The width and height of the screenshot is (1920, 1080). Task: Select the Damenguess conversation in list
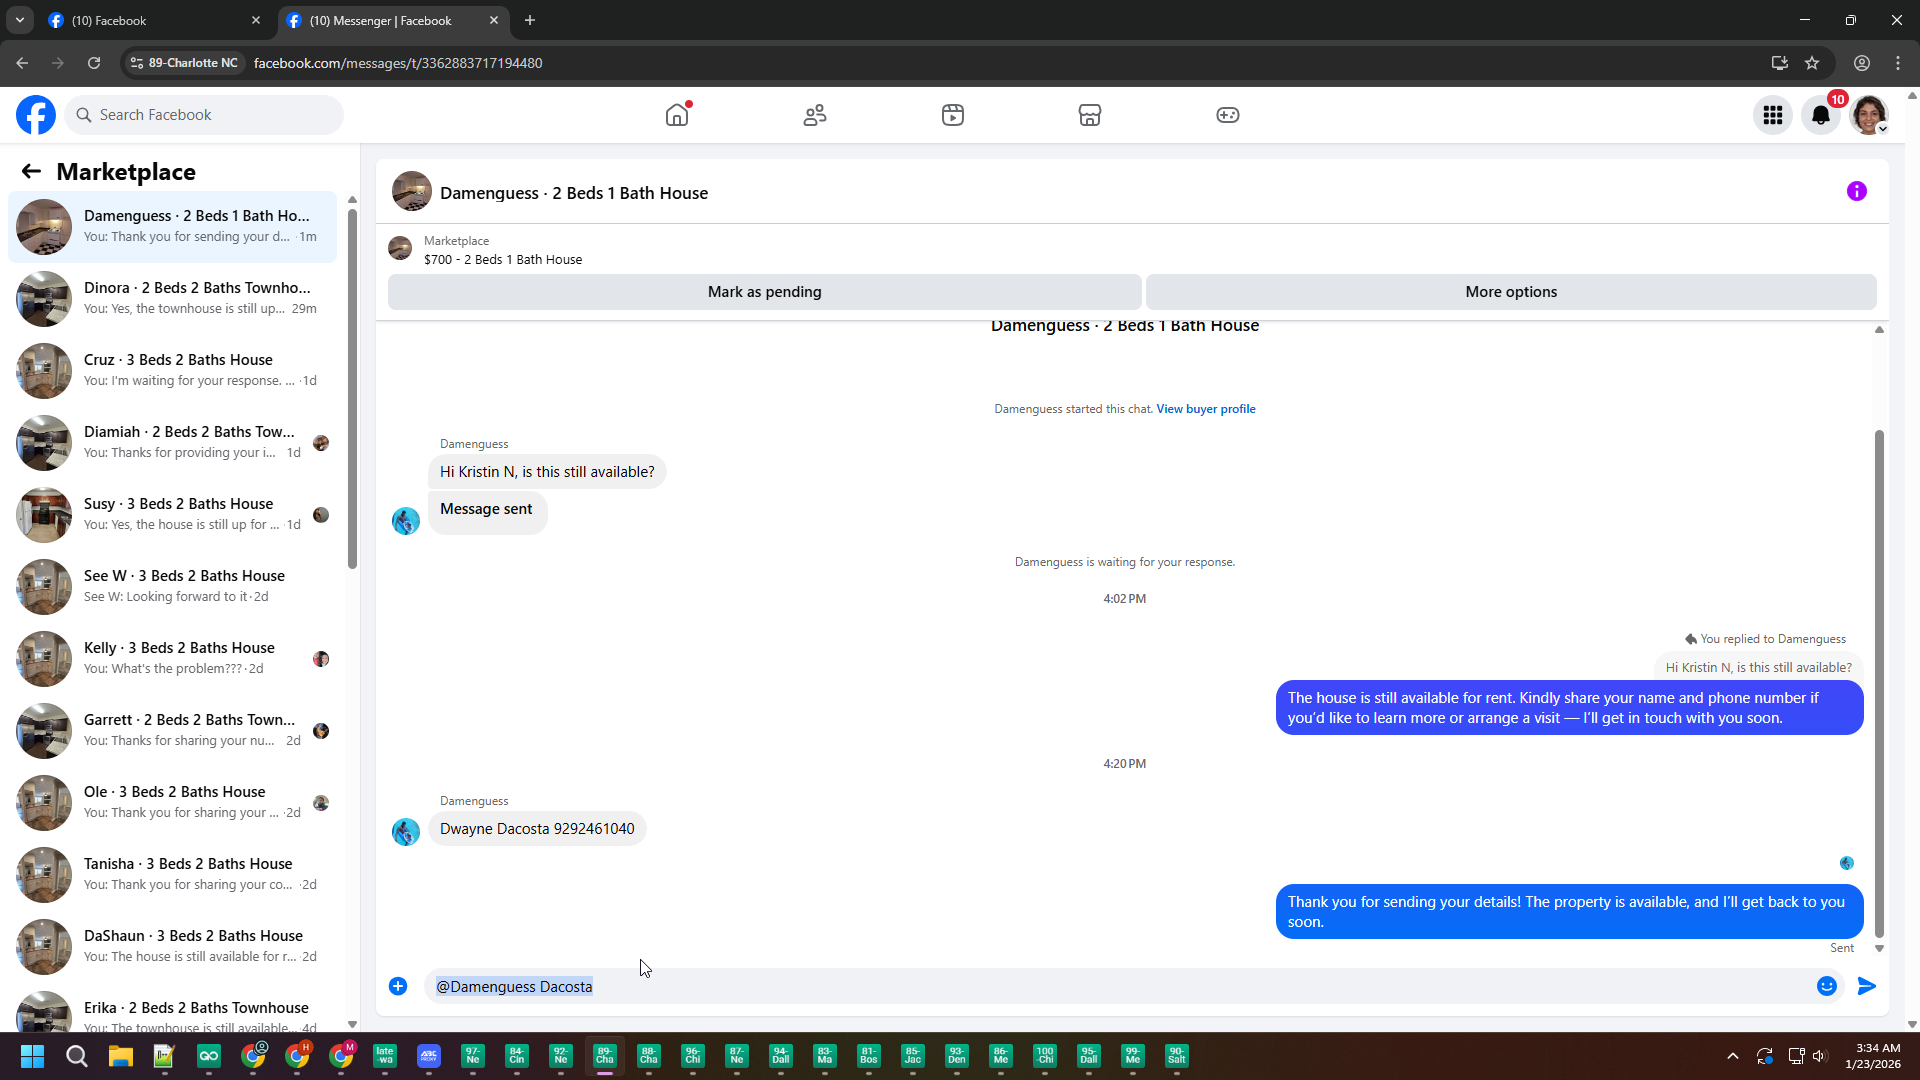(x=173, y=227)
